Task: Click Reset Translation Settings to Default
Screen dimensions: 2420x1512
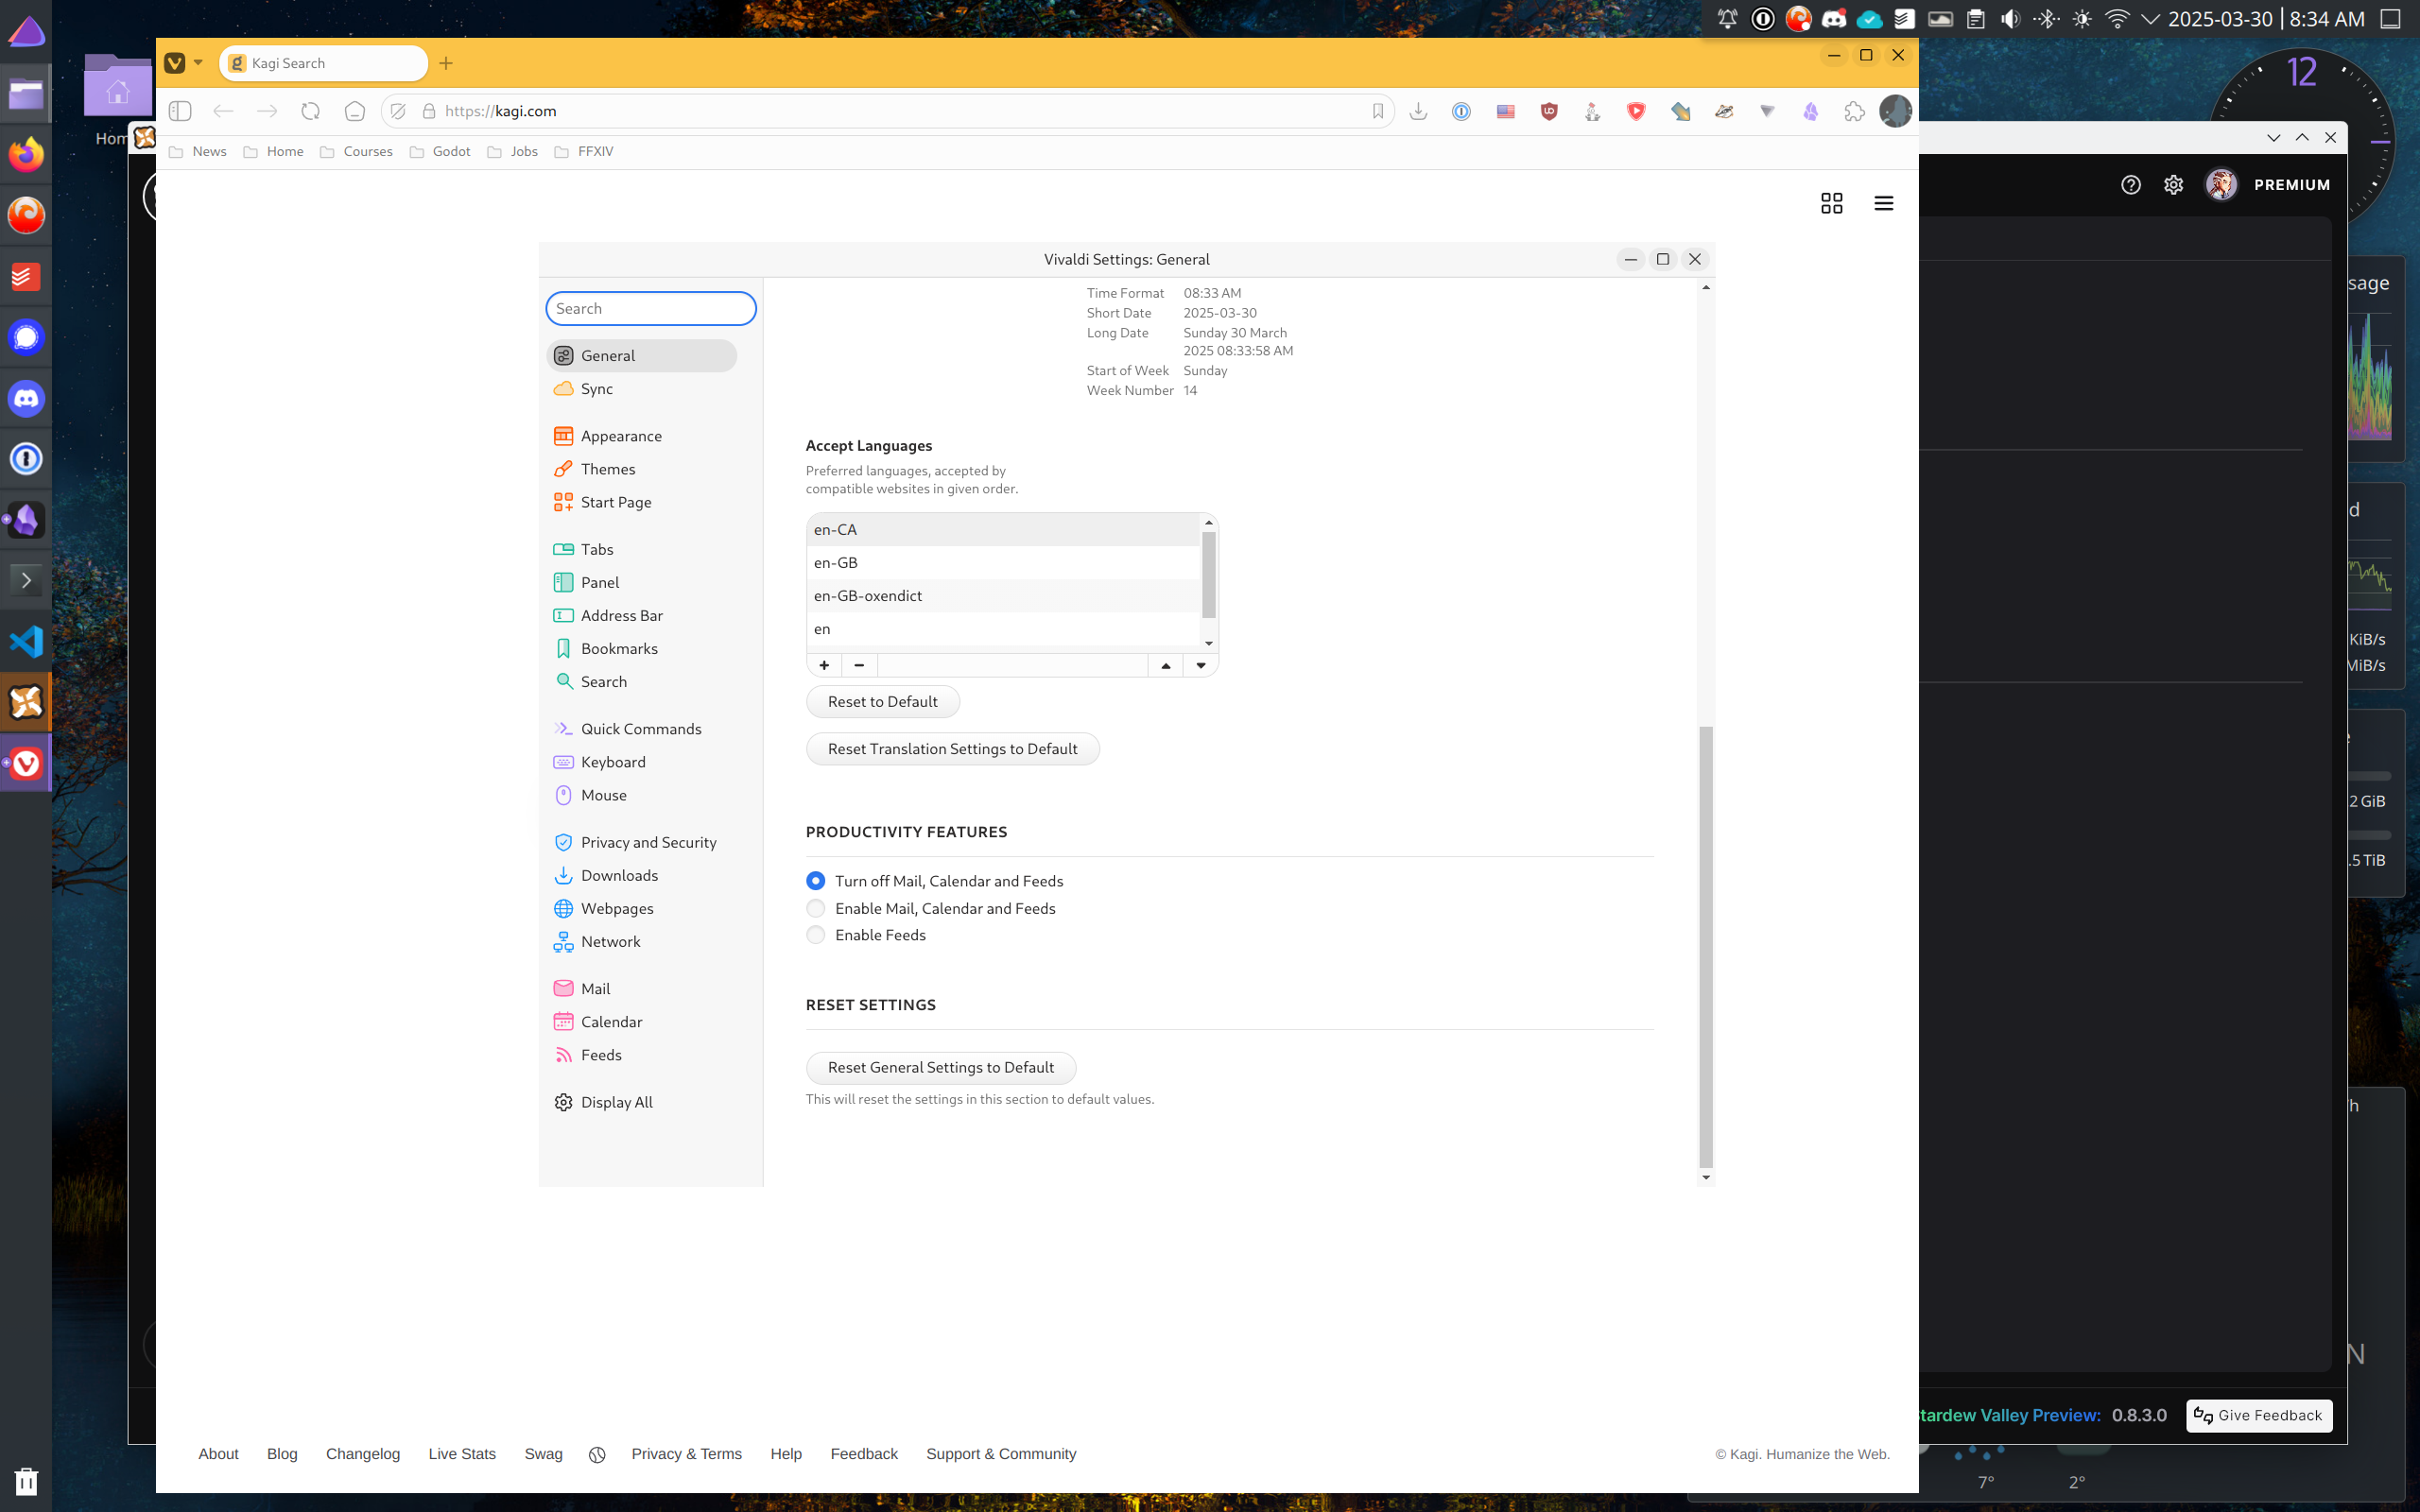Action: (953, 749)
